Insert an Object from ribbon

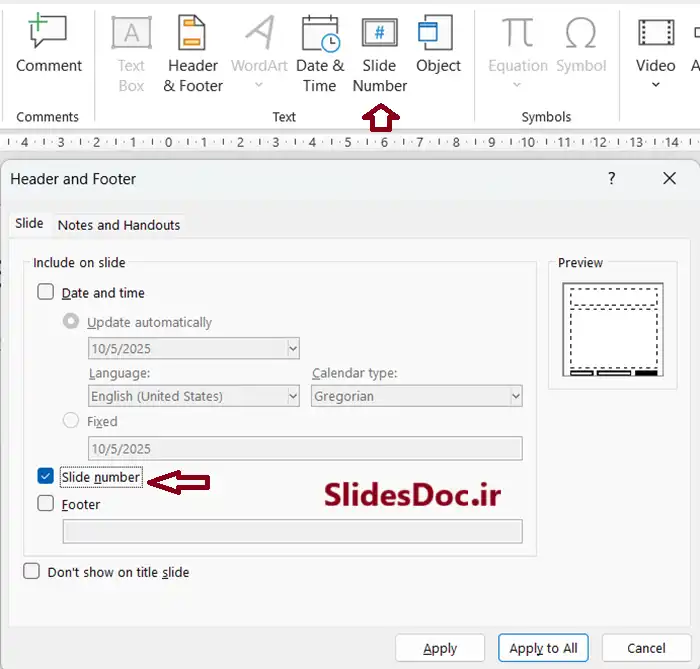pyautogui.click(x=438, y=35)
